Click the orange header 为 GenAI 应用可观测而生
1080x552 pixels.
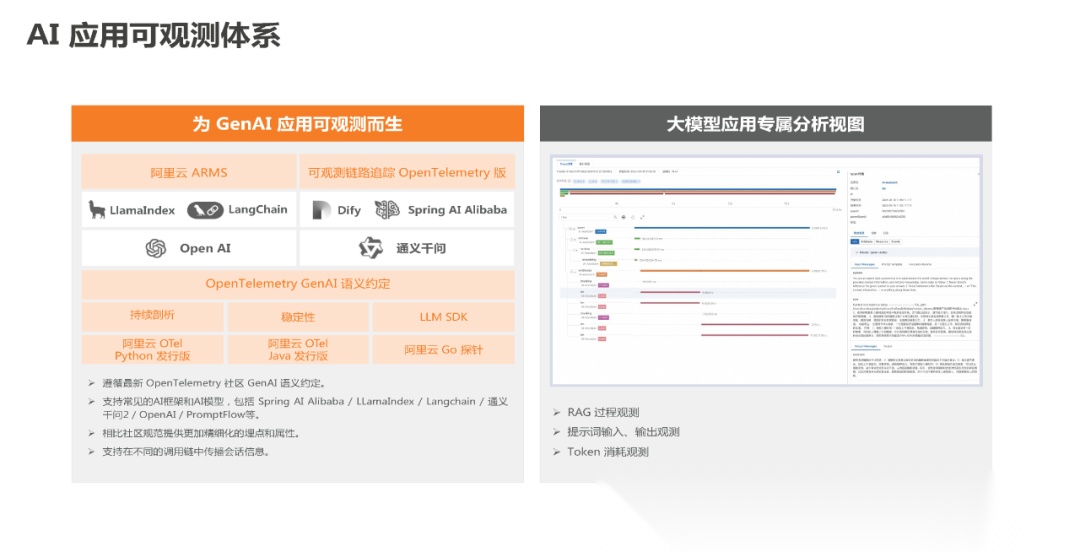coord(298,124)
